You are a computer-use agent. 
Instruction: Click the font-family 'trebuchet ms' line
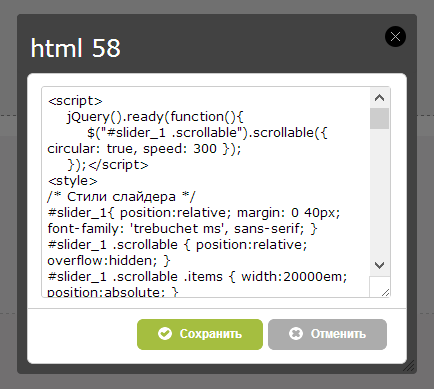click(182, 229)
